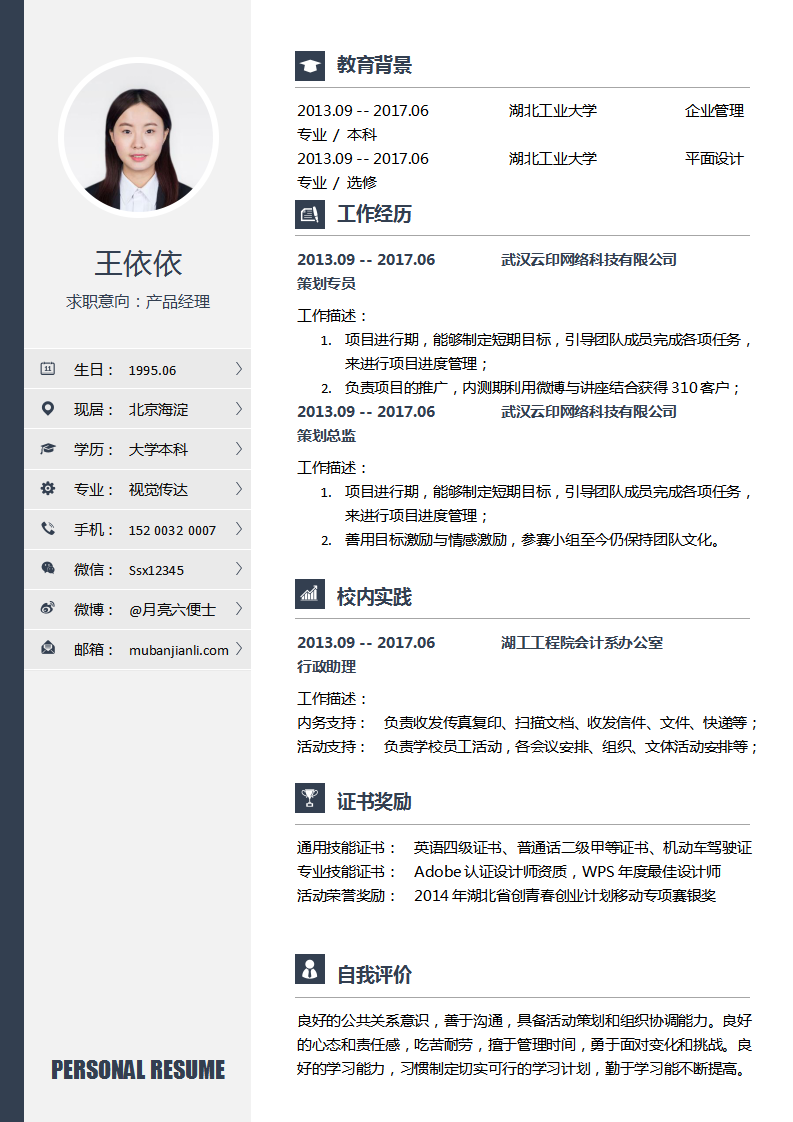This screenshot has width=793, height=1122.
Task: Click the gear icon in the 专业 row
Action: [48, 489]
